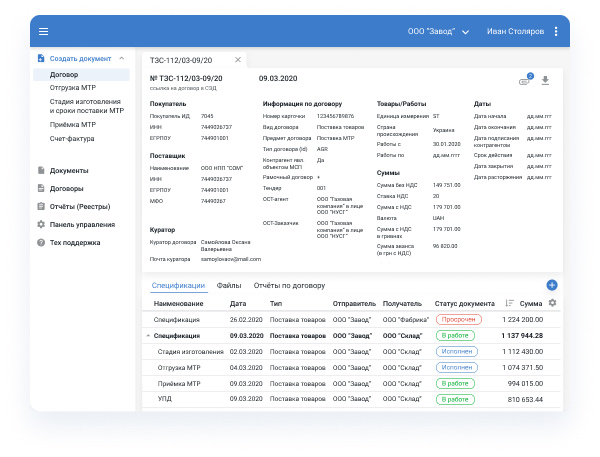Click В работе badge in bold Спецификация row
Image resolution: width=600 pixels, height=457 pixels.
(455, 336)
